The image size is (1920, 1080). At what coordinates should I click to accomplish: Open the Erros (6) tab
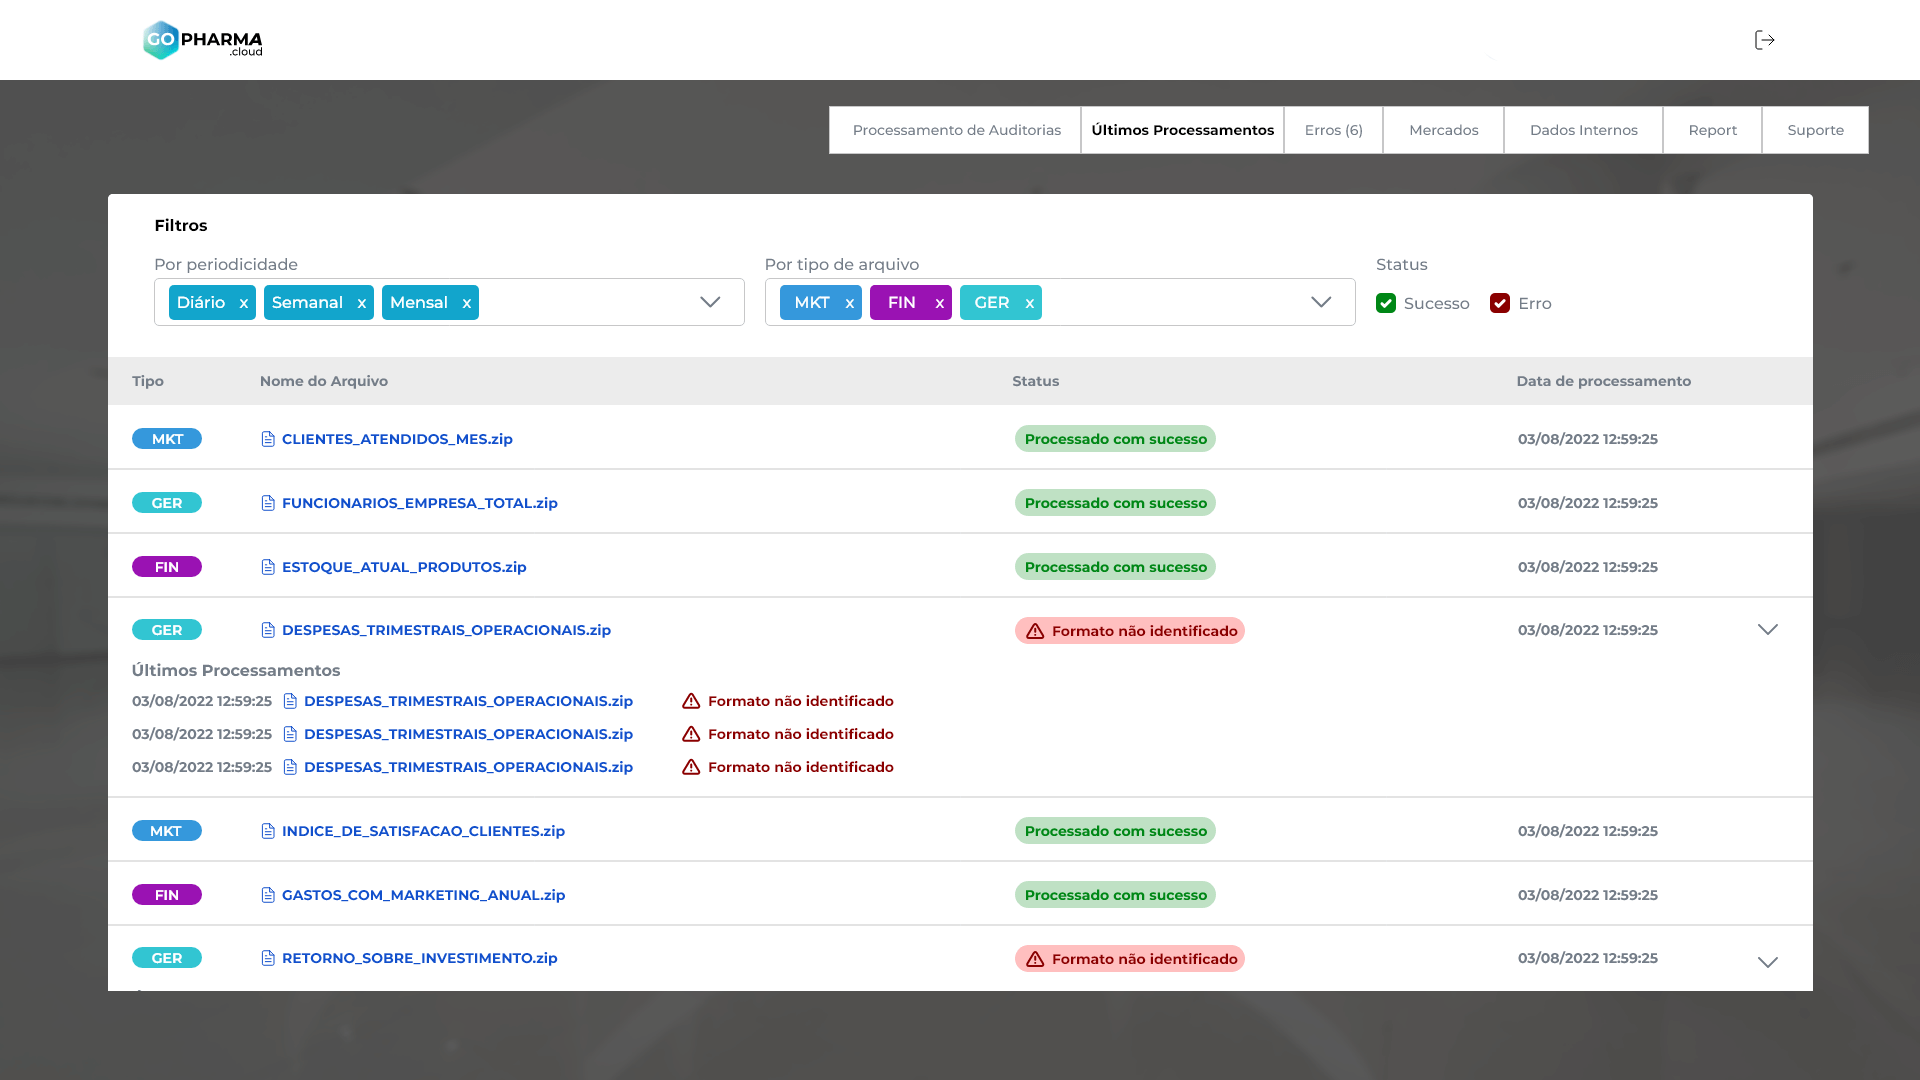click(1334, 130)
